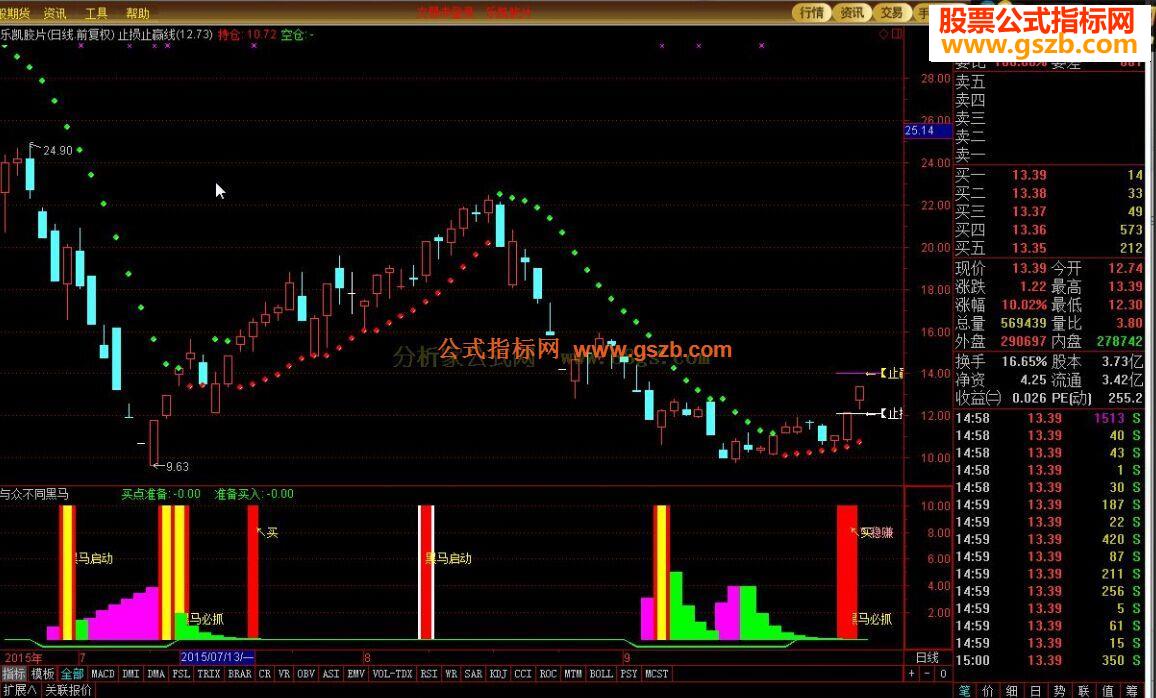The width and height of the screenshot is (1156, 698).
Task: Switch to the VOL-TDX indicator
Action: pyautogui.click(x=392, y=674)
